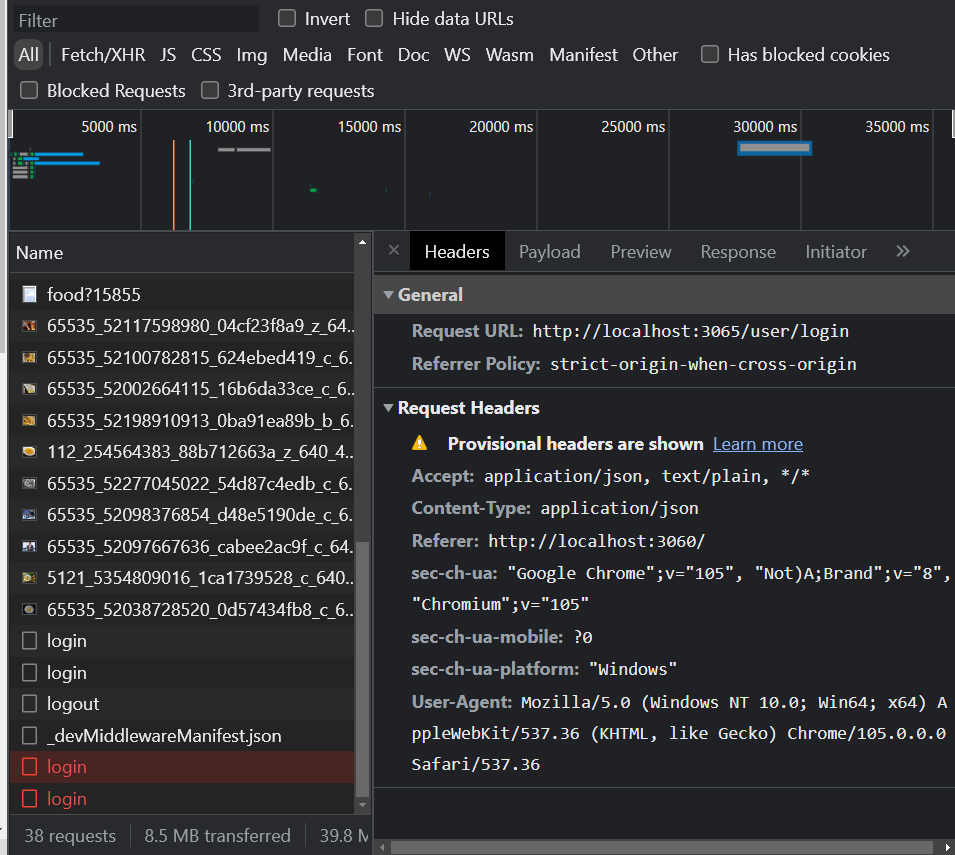Filter requests by Img type

coord(251,55)
